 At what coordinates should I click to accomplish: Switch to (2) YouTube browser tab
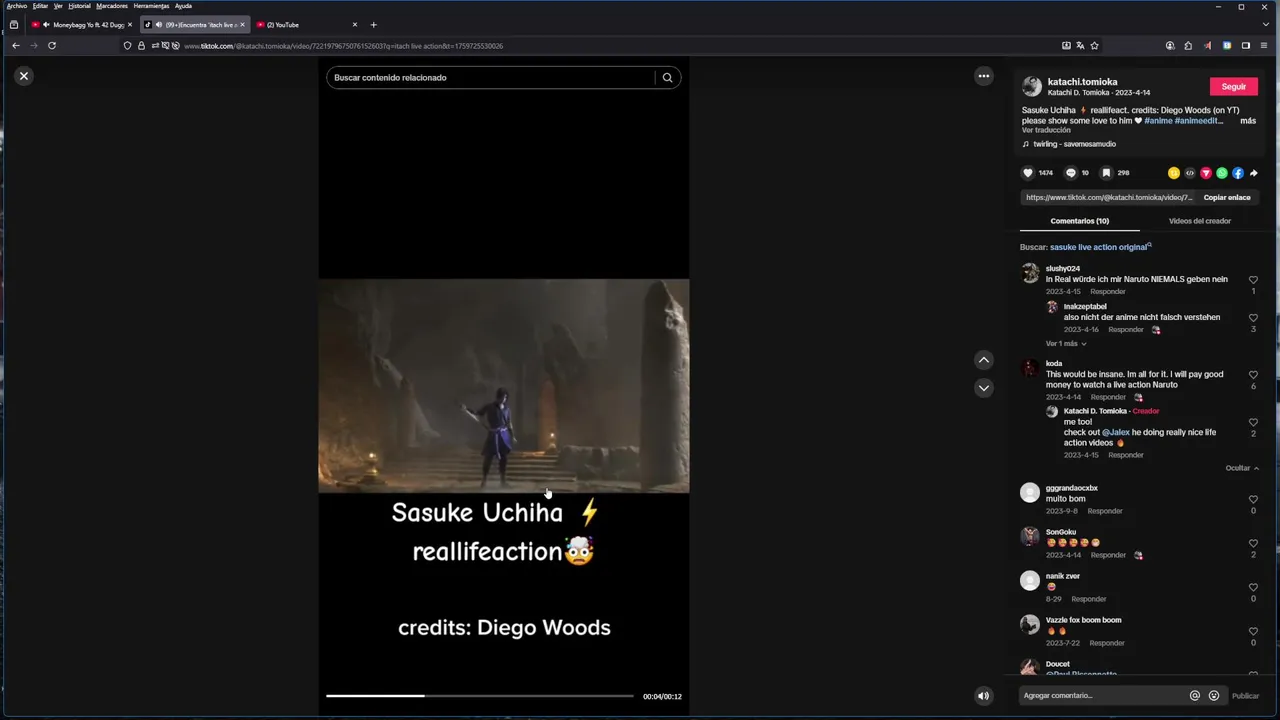(305, 25)
